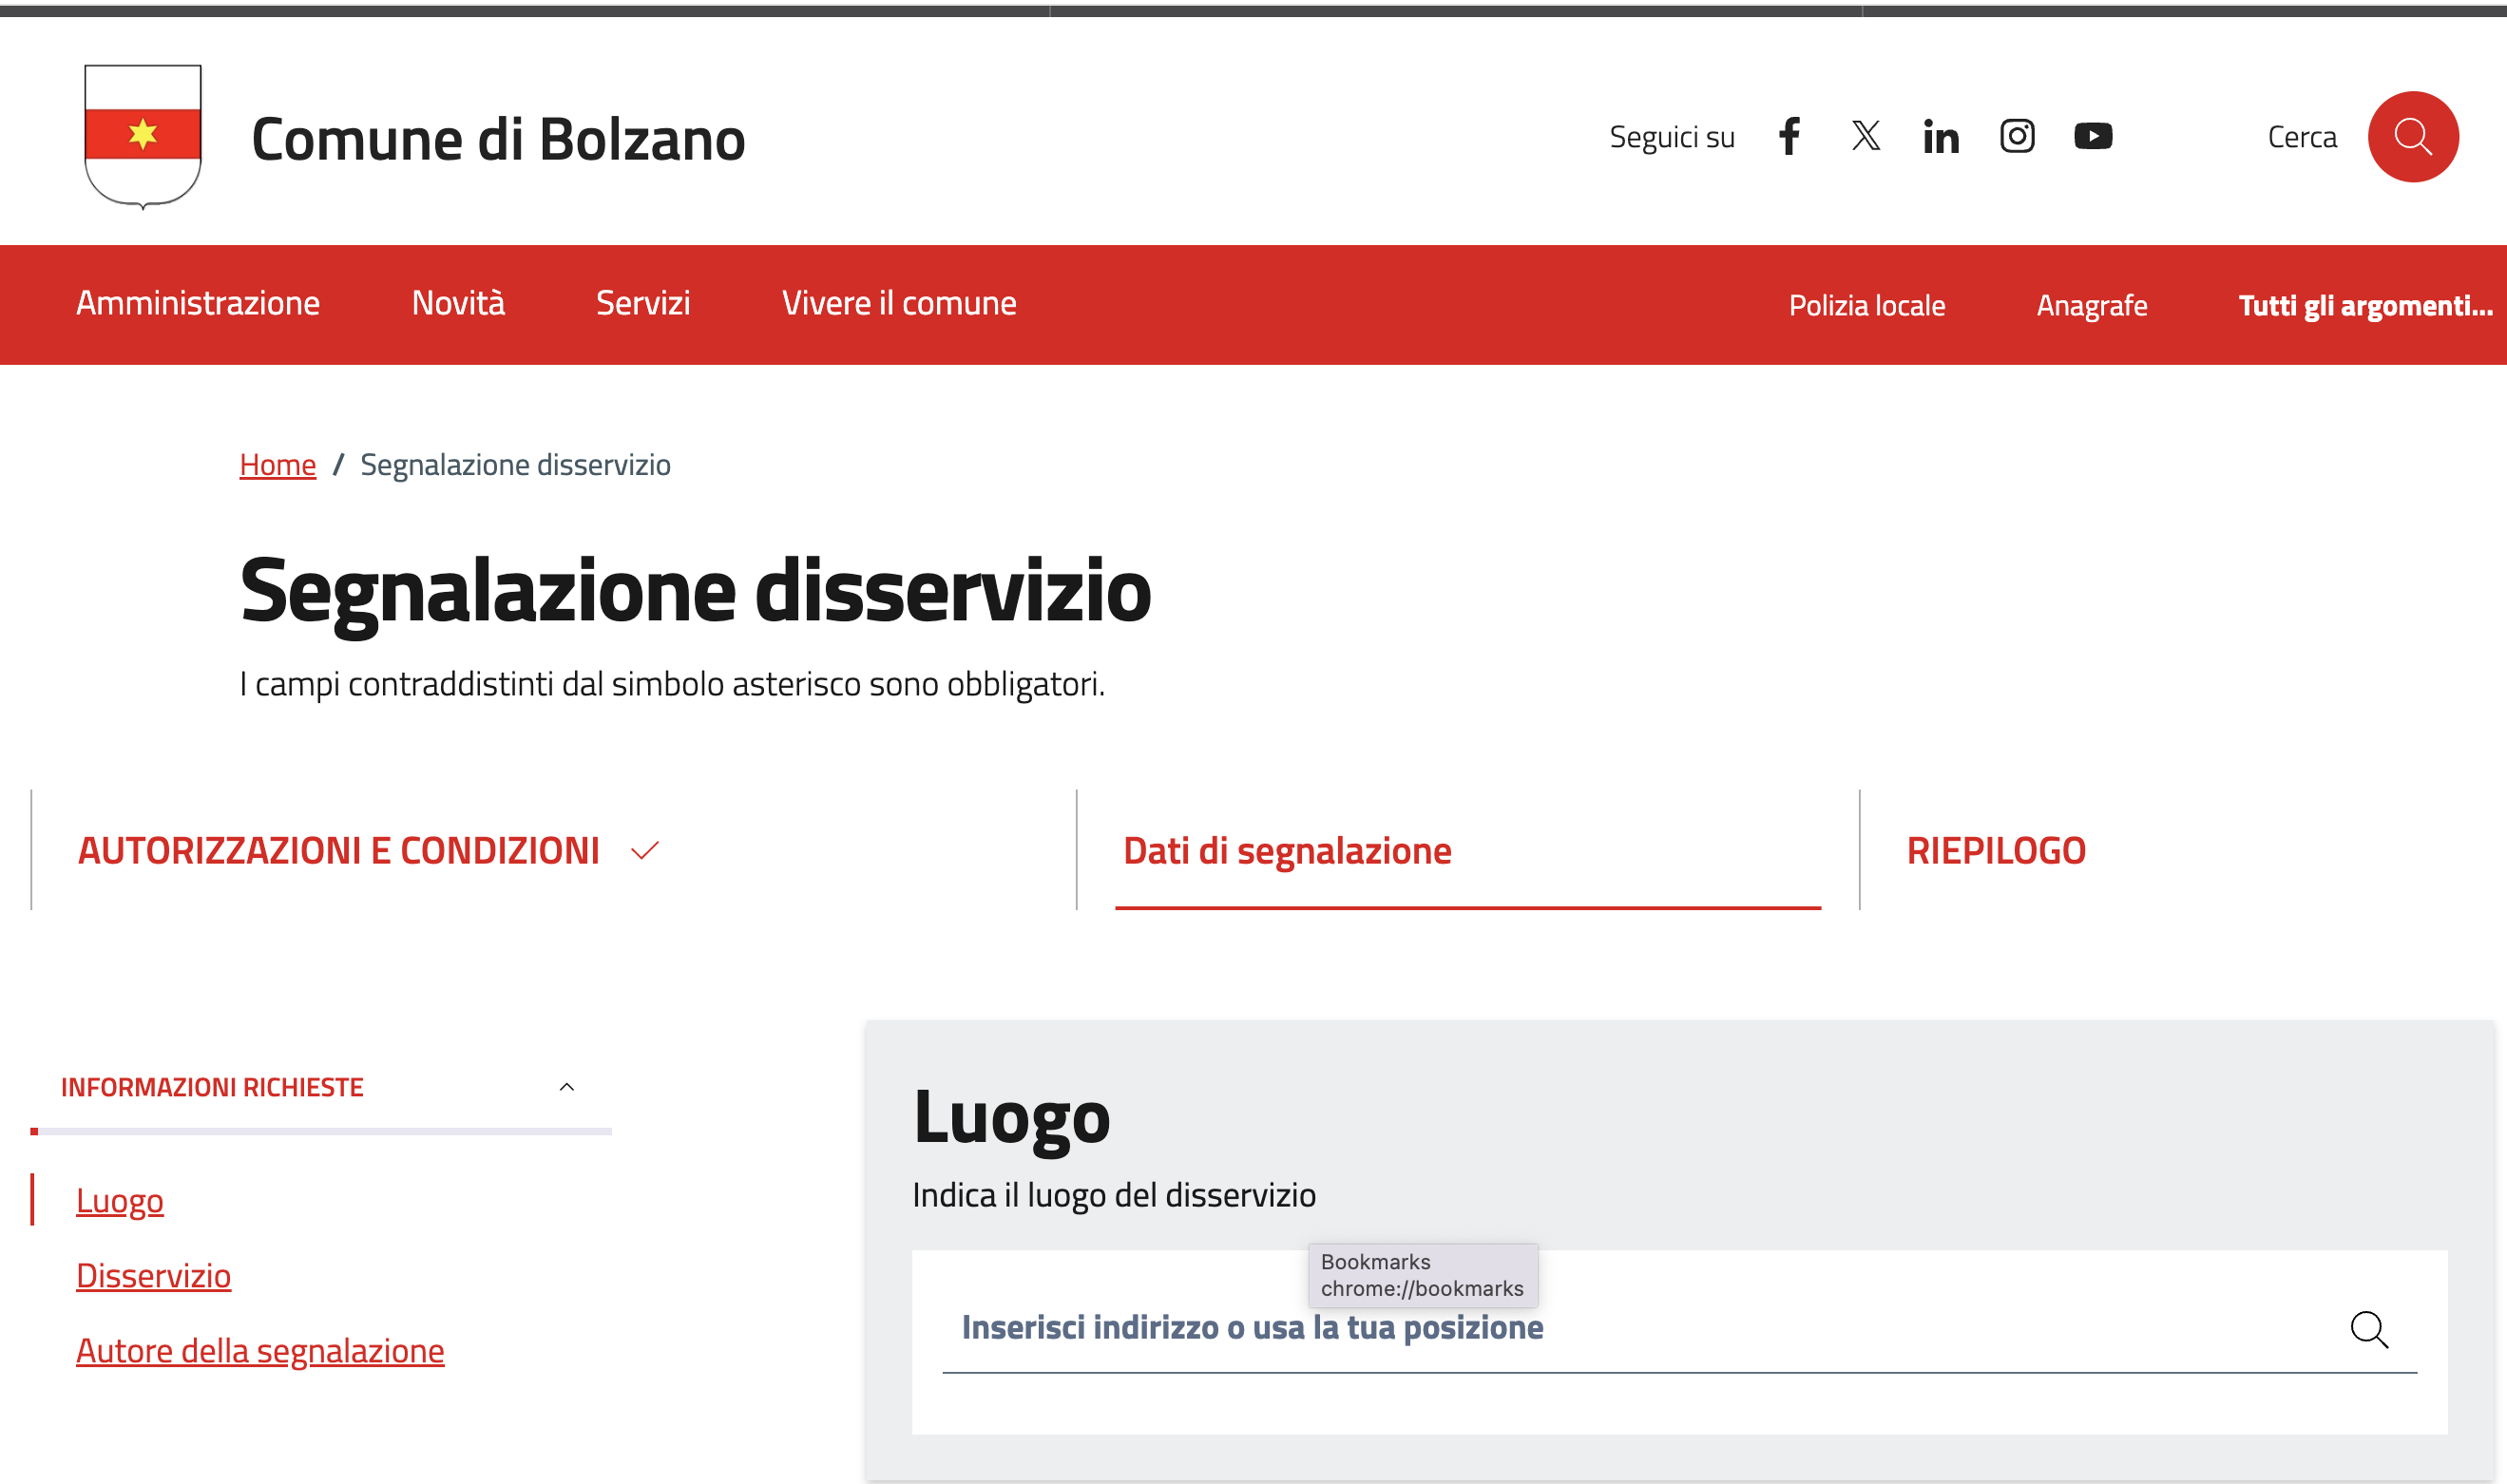Open the YouTube social icon
Viewport: 2507px width, 1484px height.
tap(2093, 136)
